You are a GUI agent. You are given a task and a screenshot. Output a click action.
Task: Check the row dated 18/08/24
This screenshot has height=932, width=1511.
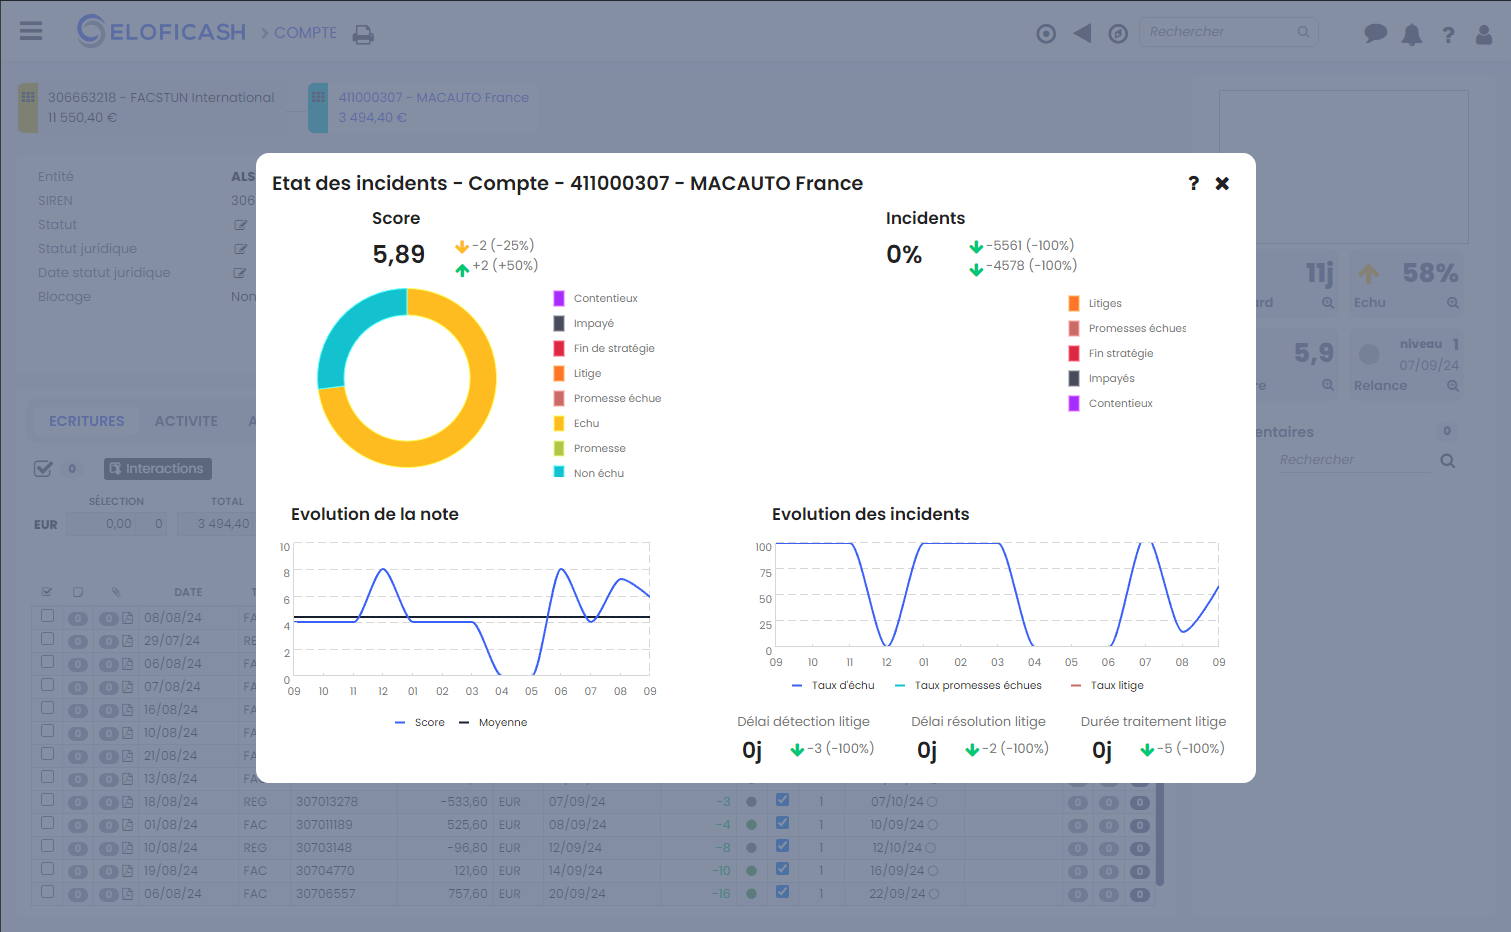[47, 800]
